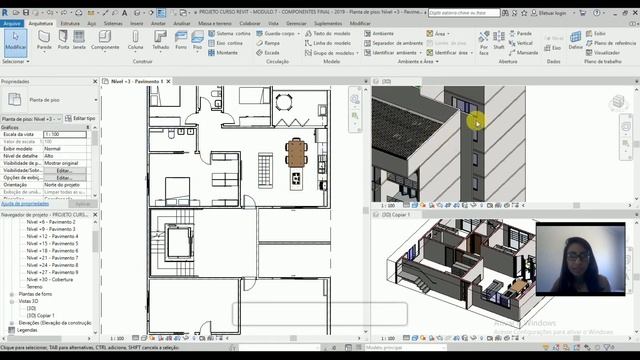Click the Save icon in quick access toolbar

coord(26,13)
